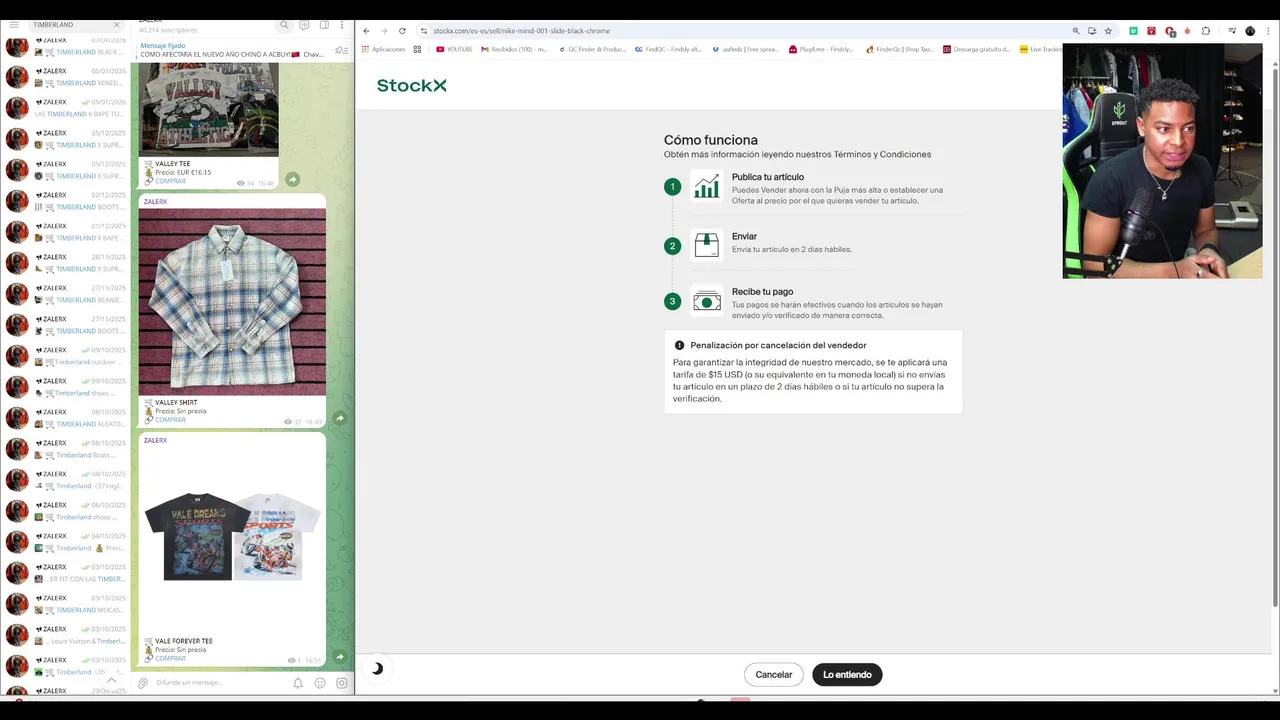This screenshot has width=1280, height=720.
Task: Open the Telegram hamburger menu
Action: (14, 24)
